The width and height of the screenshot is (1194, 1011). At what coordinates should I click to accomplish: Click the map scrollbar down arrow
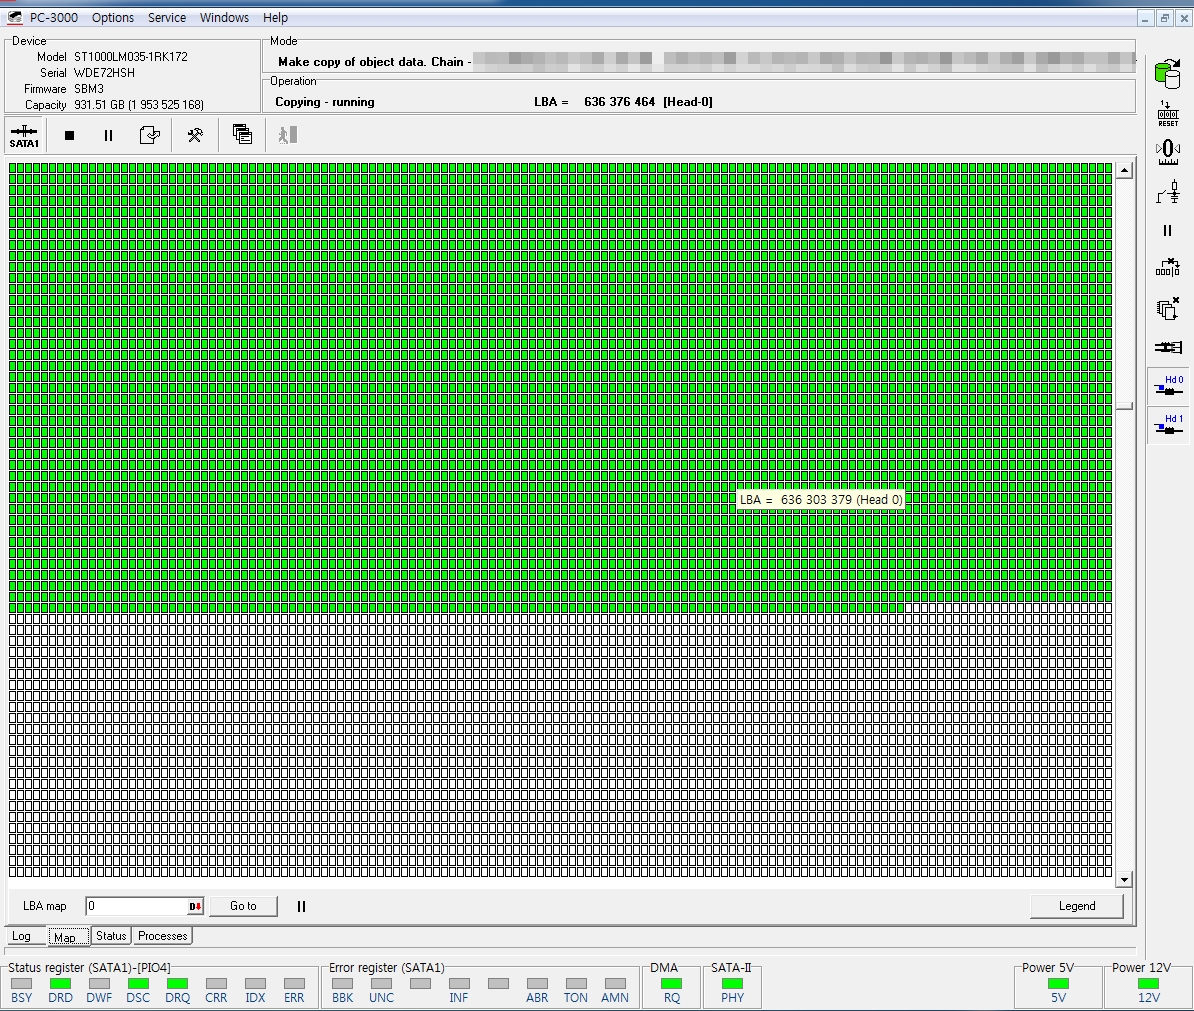click(1125, 879)
